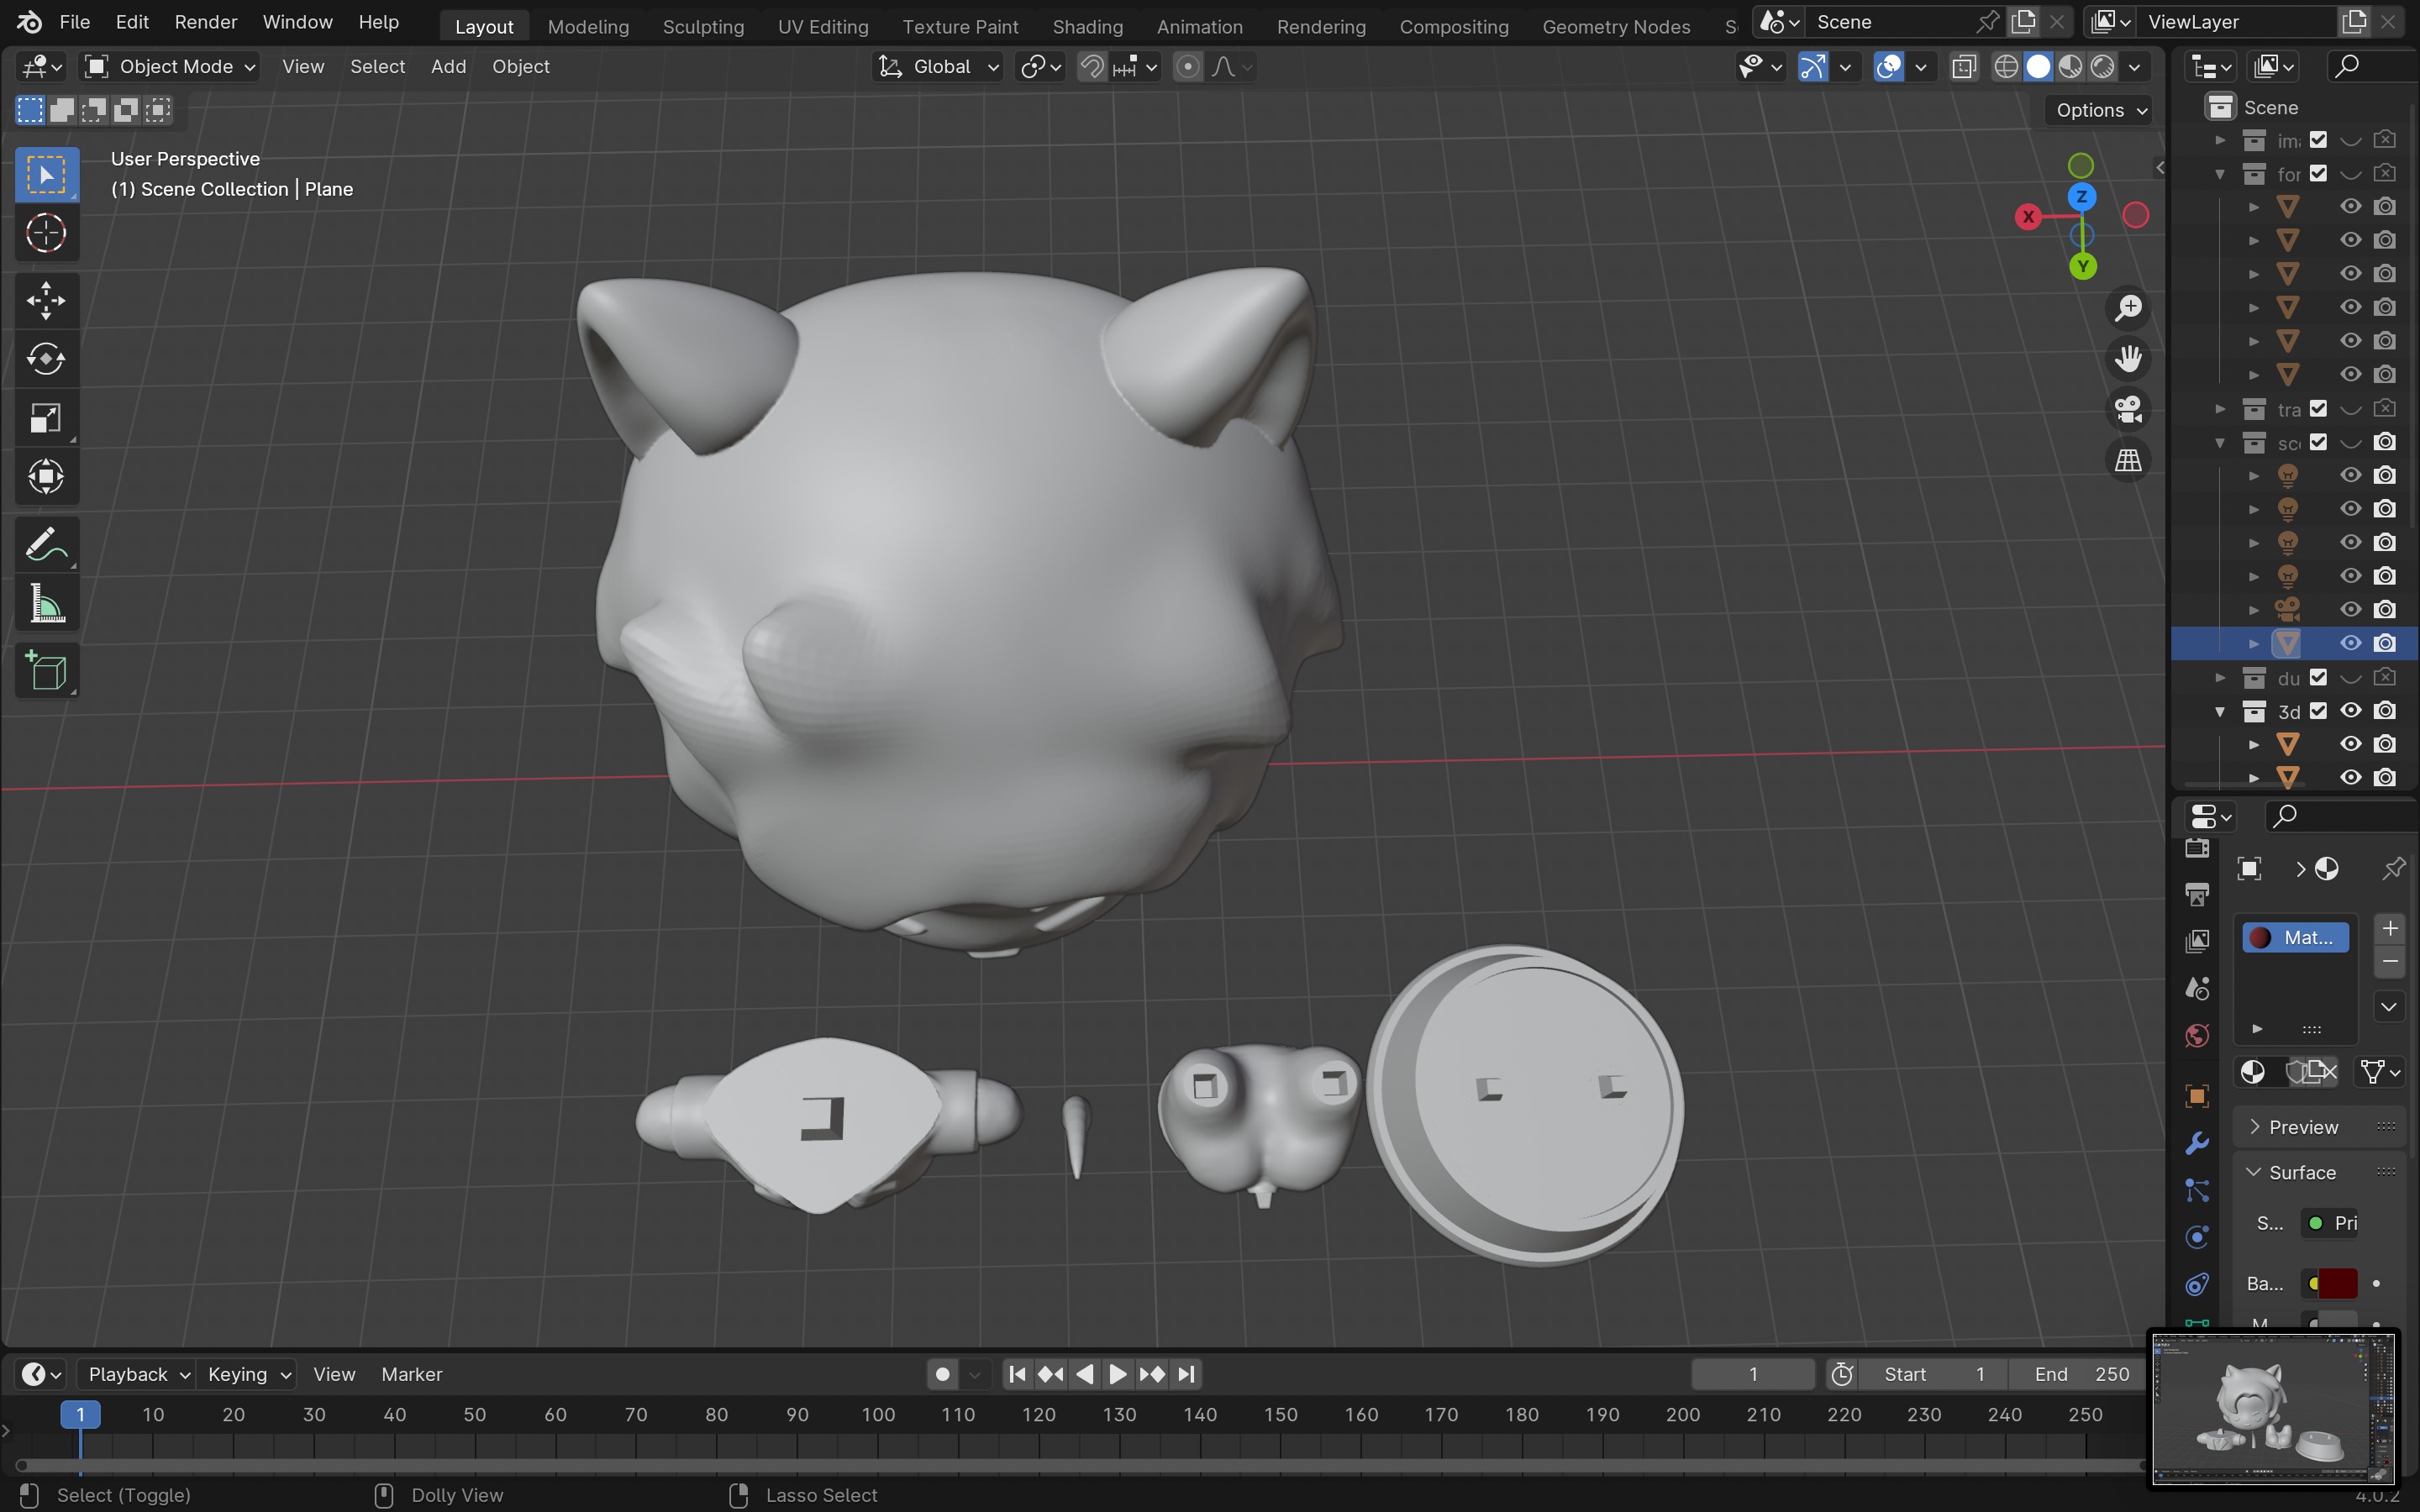The height and width of the screenshot is (1512, 2420).
Task: Switch to Wireframe viewport shading
Action: click(2005, 67)
